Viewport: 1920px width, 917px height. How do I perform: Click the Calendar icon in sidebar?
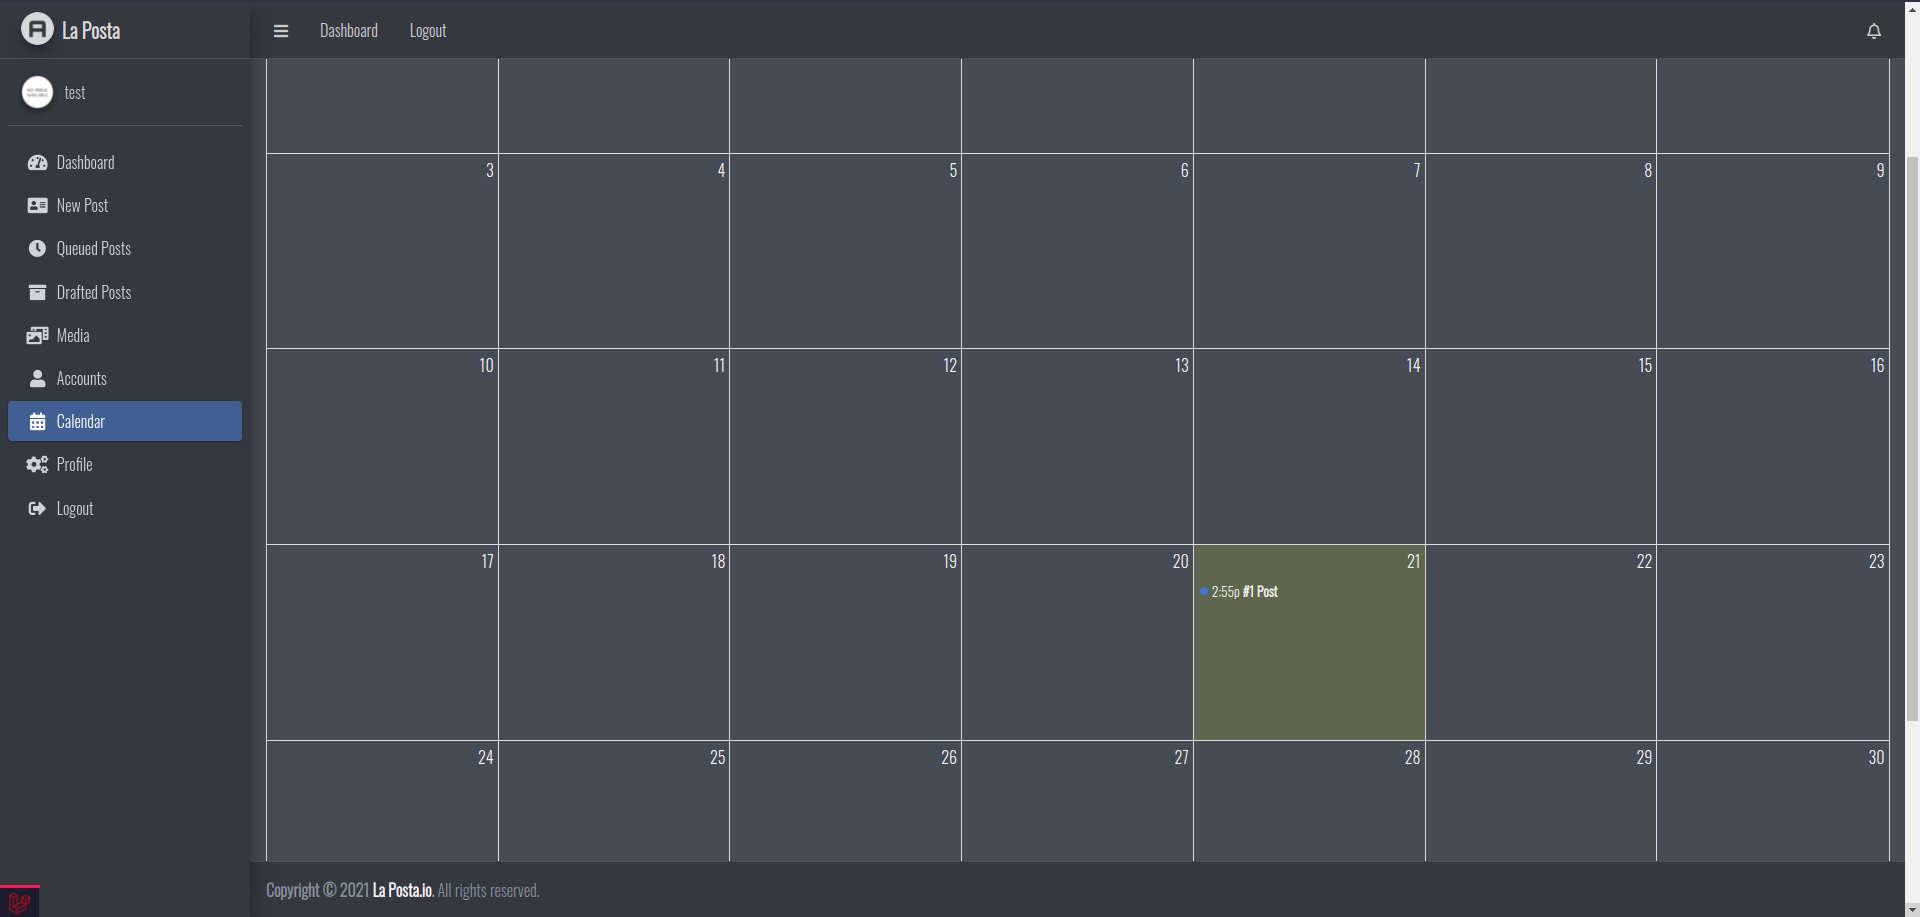coord(37,421)
